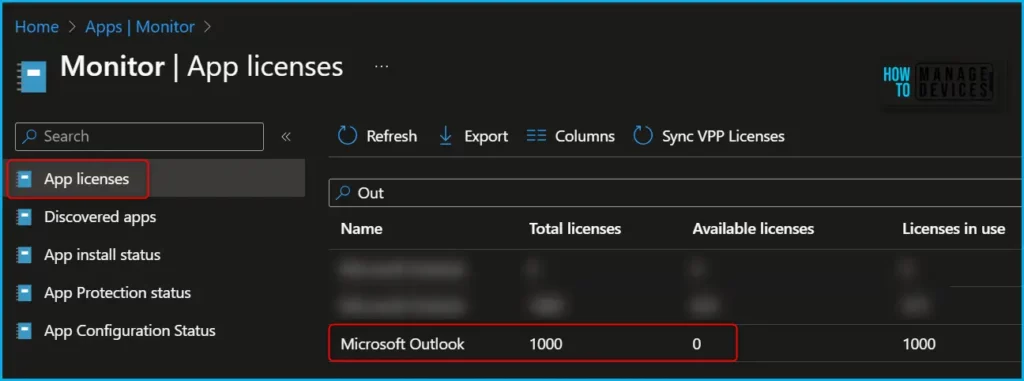Click Outlook available licenses value 0
This screenshot has width=1024, height=381.
click(697, 344)
